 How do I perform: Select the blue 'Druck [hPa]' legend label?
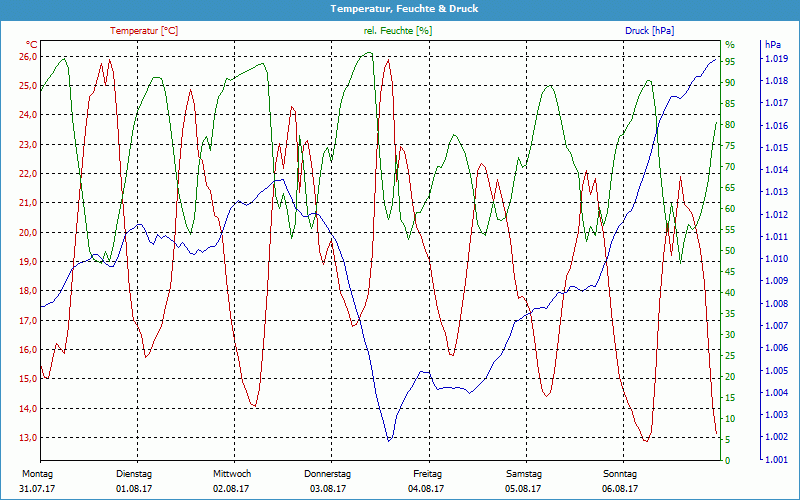[x=649, y=31]
